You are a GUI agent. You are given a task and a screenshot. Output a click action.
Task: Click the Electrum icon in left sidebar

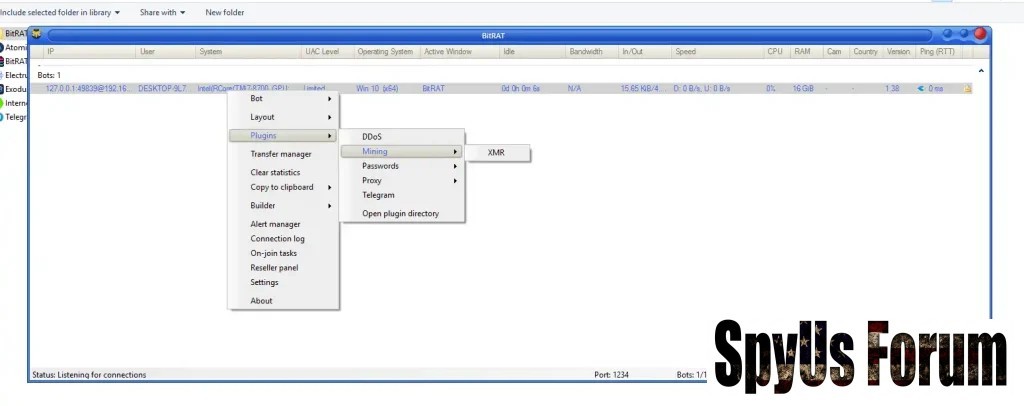[3, 74]
